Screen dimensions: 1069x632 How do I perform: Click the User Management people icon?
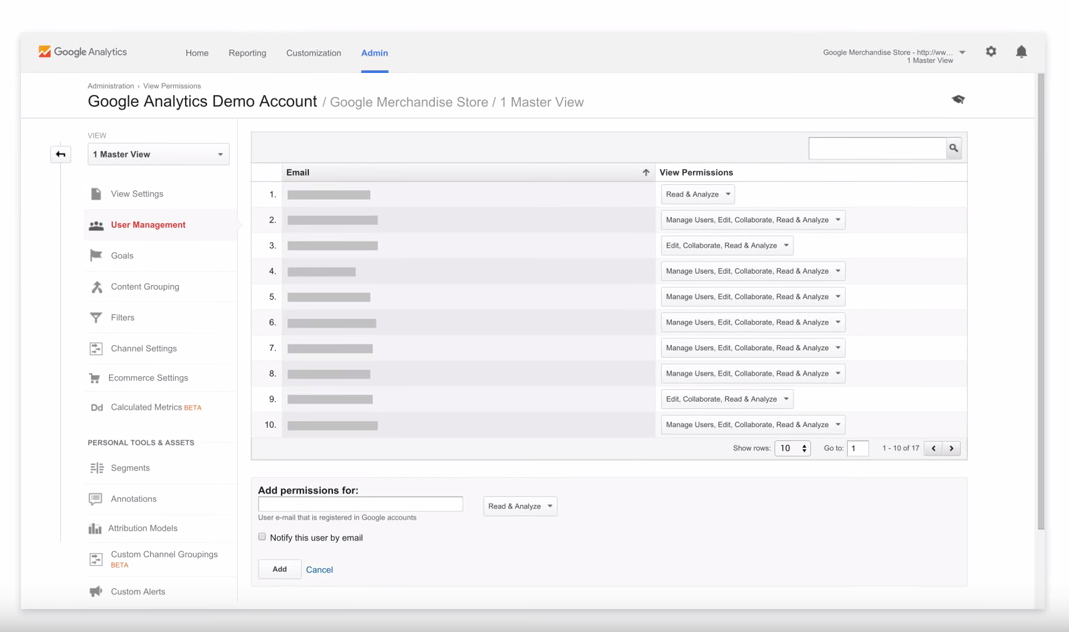coord(96,225)
